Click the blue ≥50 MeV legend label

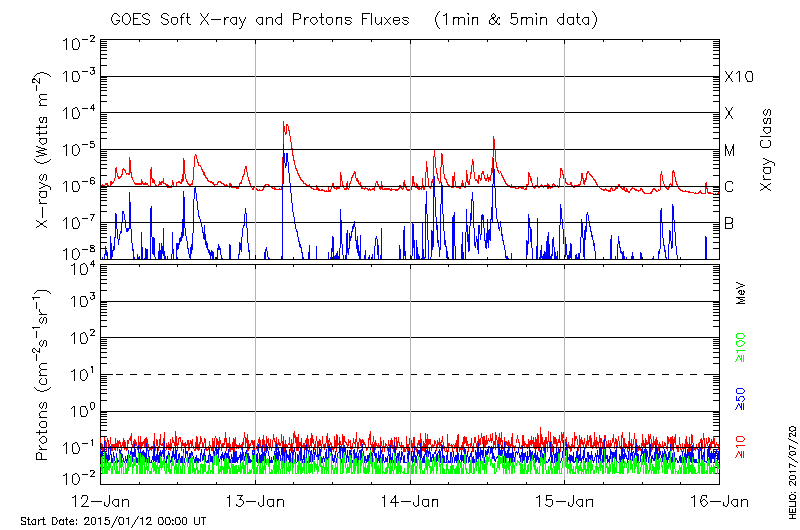tap(740, 395)
